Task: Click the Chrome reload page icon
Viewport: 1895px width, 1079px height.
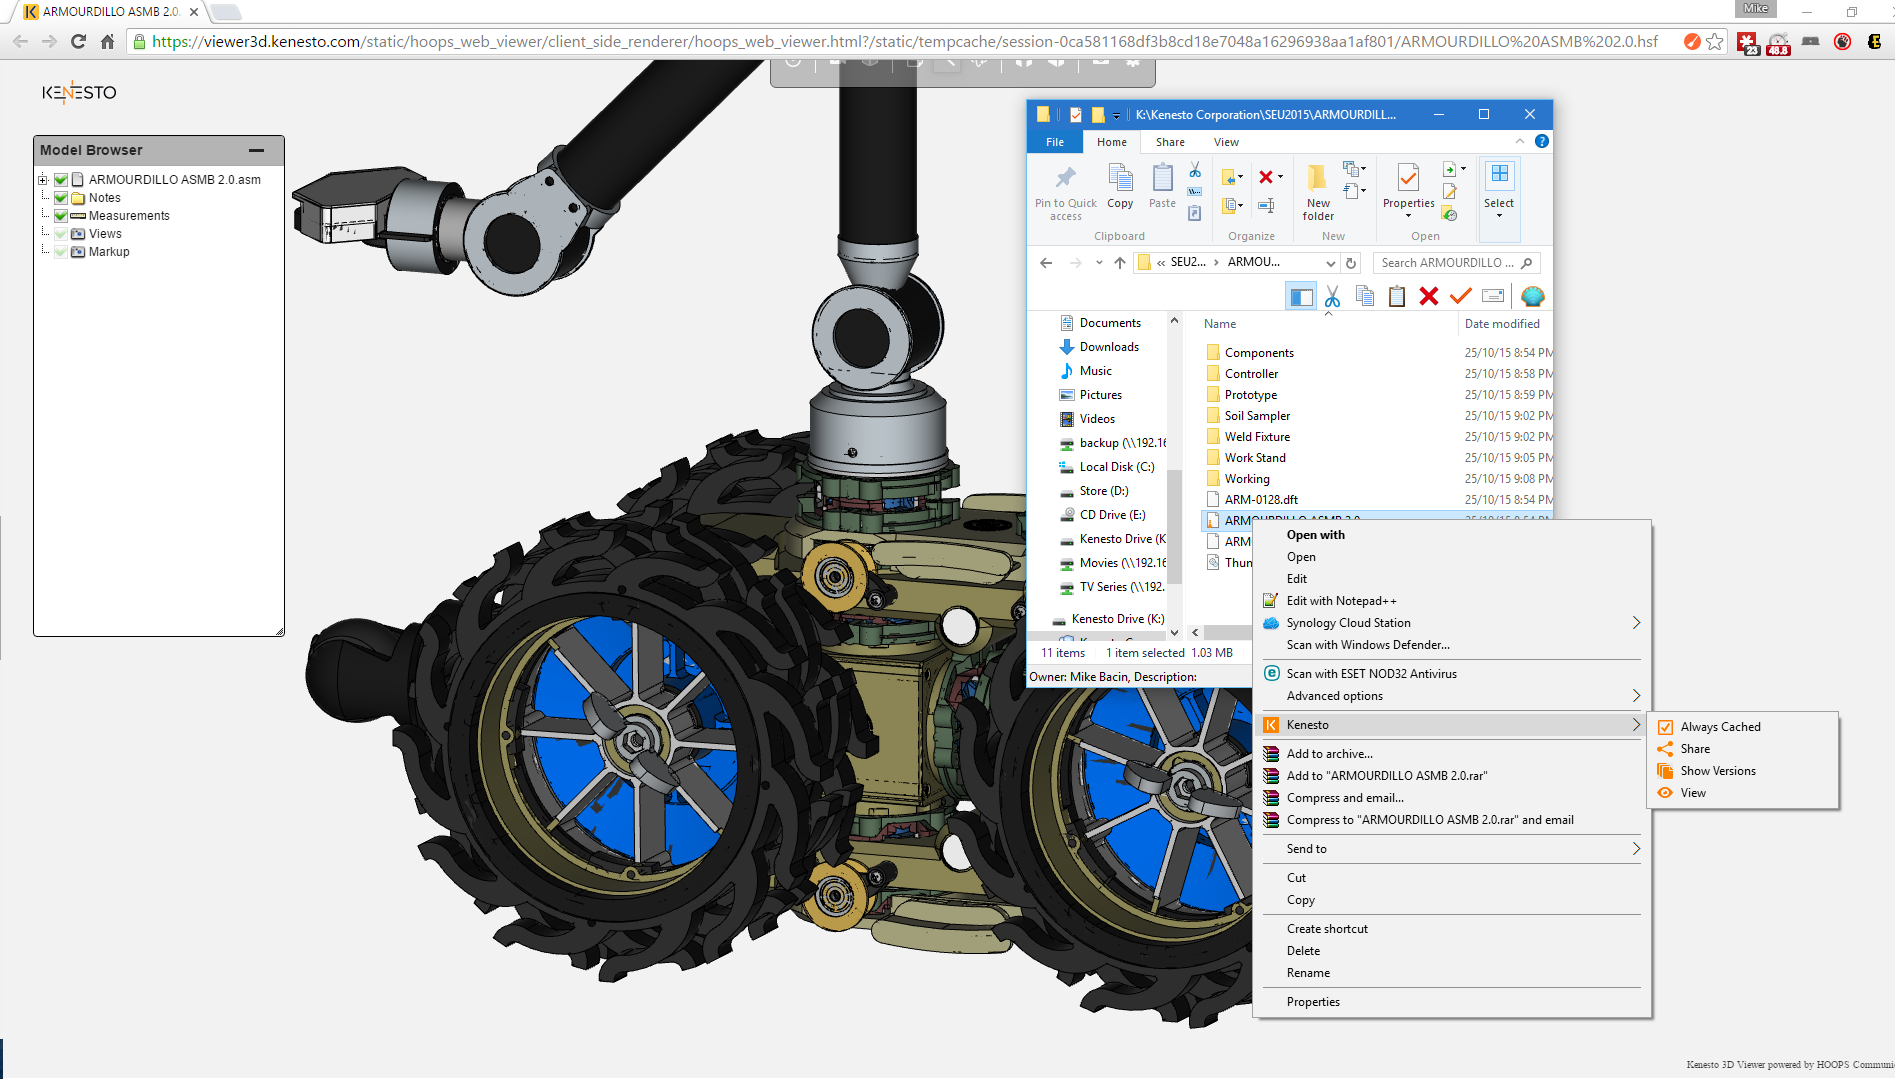Action: pyautogui.click(x=79, y=42)
